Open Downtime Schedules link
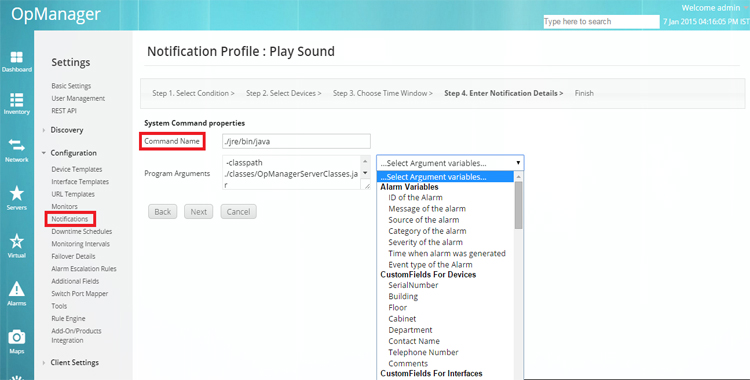This screenshot has height=380, width=750. pos(82,232)
